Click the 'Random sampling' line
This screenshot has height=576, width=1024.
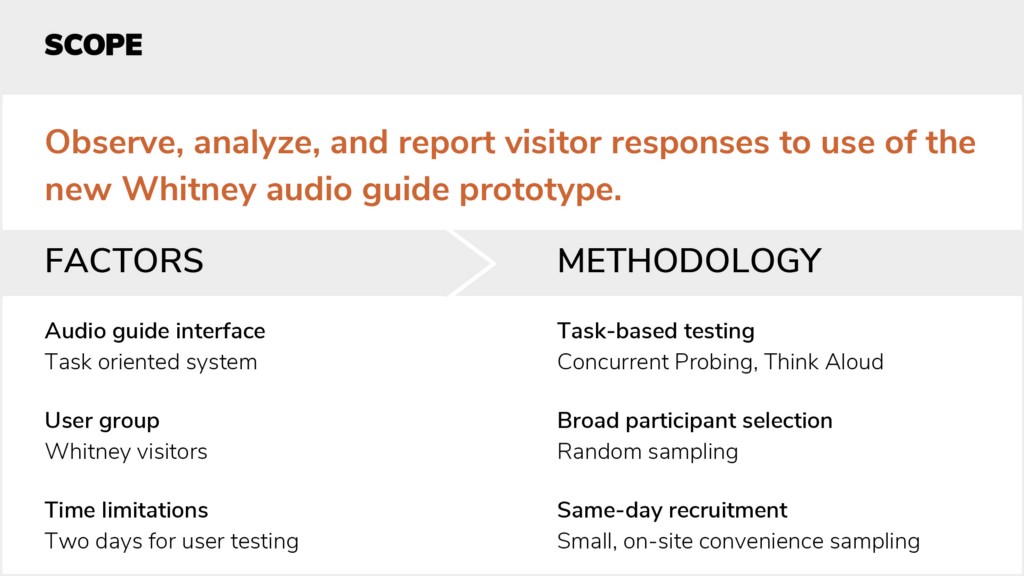pyautogui.click(x=648, y=452)
